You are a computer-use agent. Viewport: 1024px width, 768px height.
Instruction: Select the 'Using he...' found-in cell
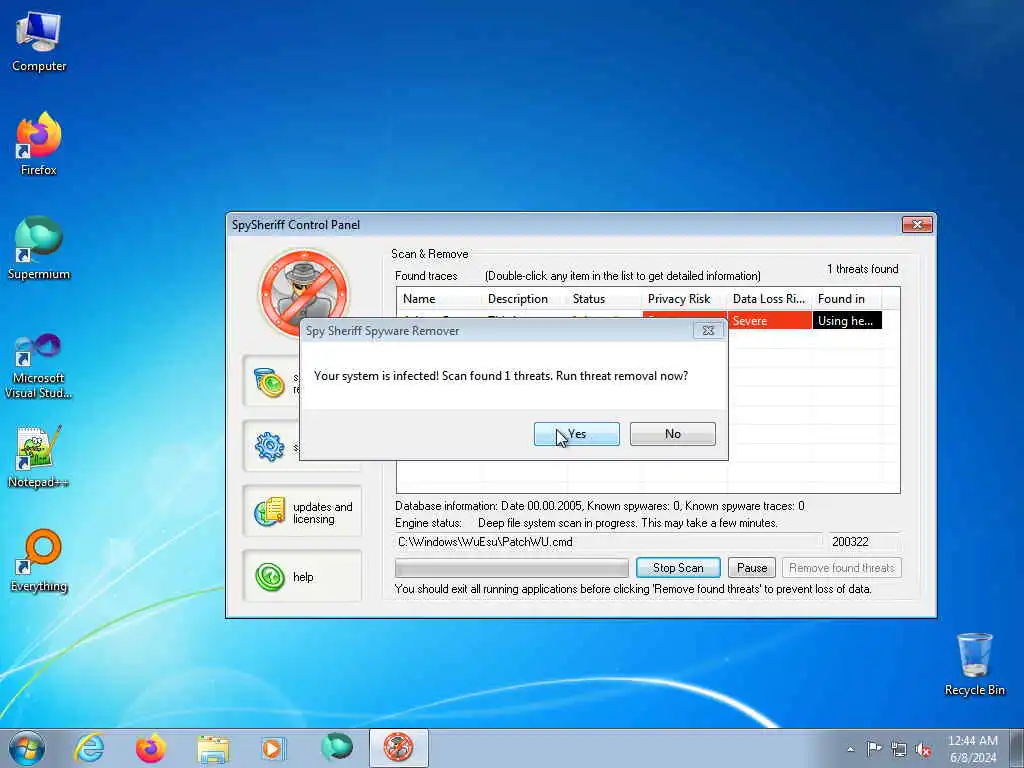pos(847,320)
